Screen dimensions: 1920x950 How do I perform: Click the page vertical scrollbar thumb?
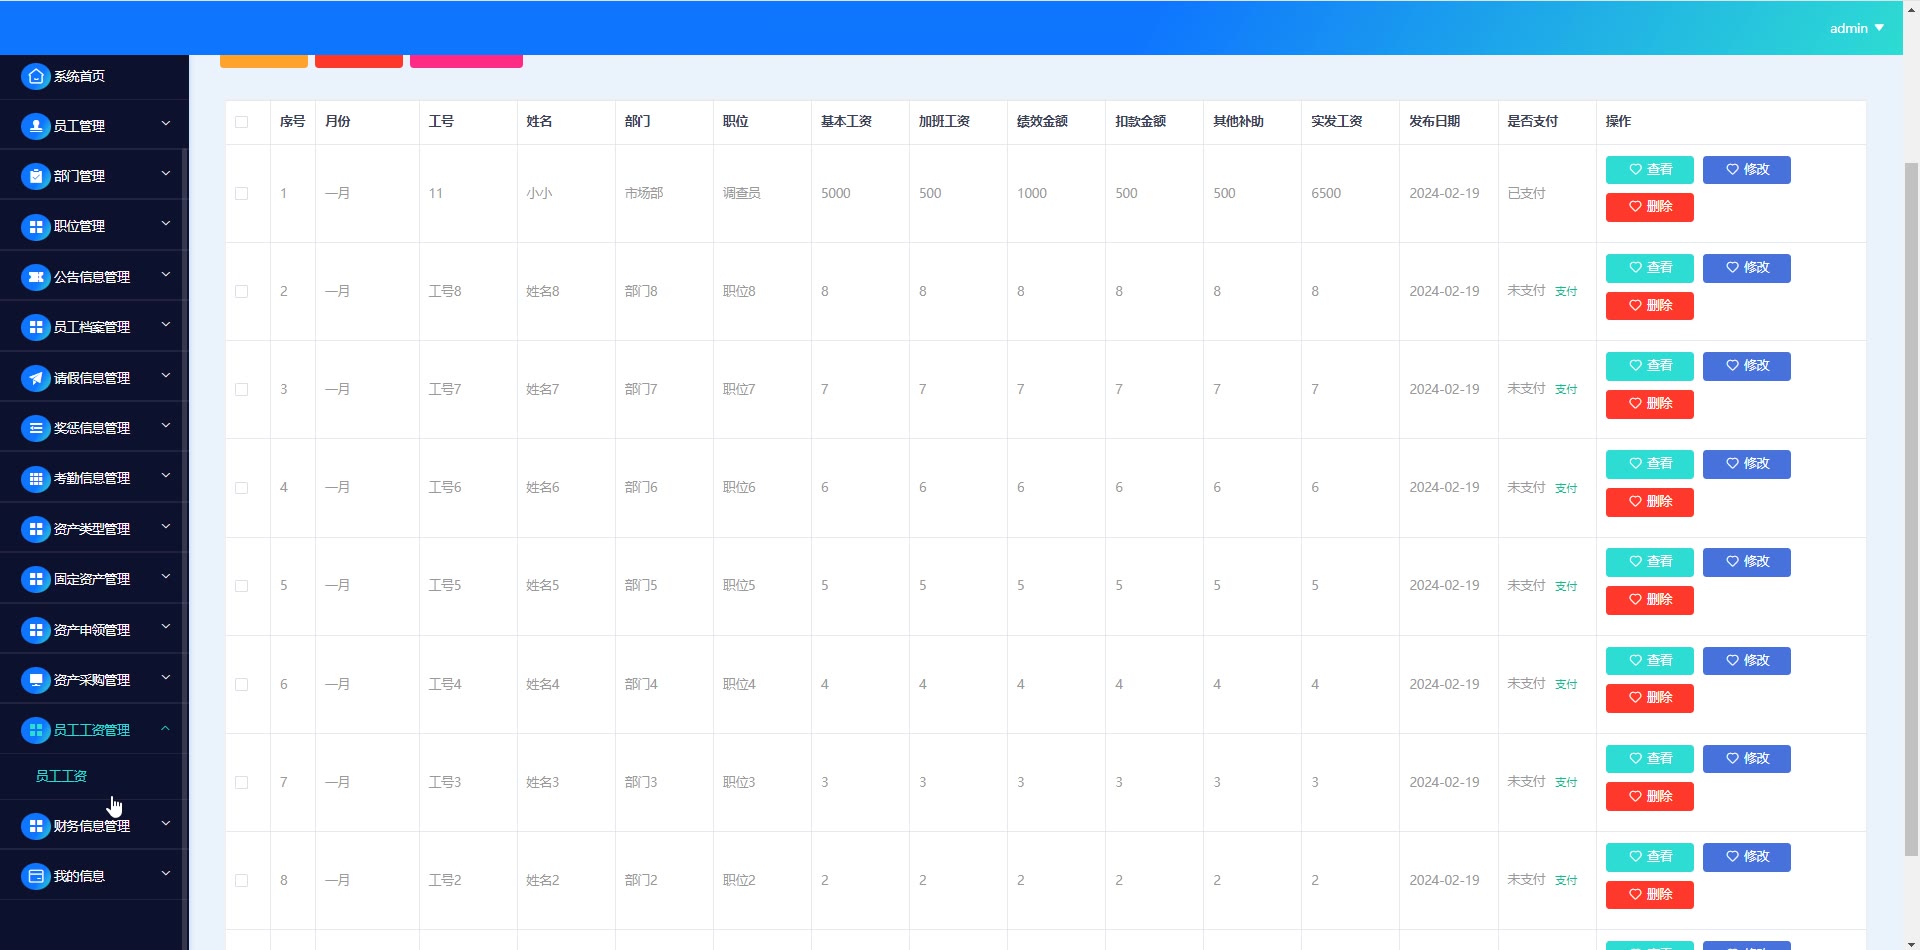(x=1911, y=508)
